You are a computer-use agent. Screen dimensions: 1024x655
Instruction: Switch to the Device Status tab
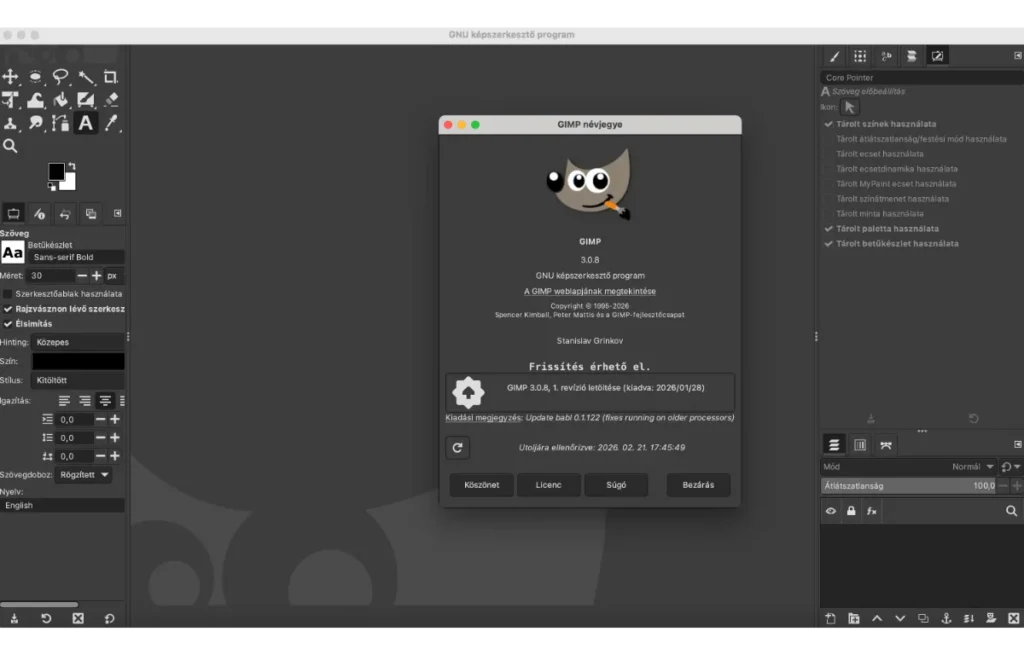(39, 214)
